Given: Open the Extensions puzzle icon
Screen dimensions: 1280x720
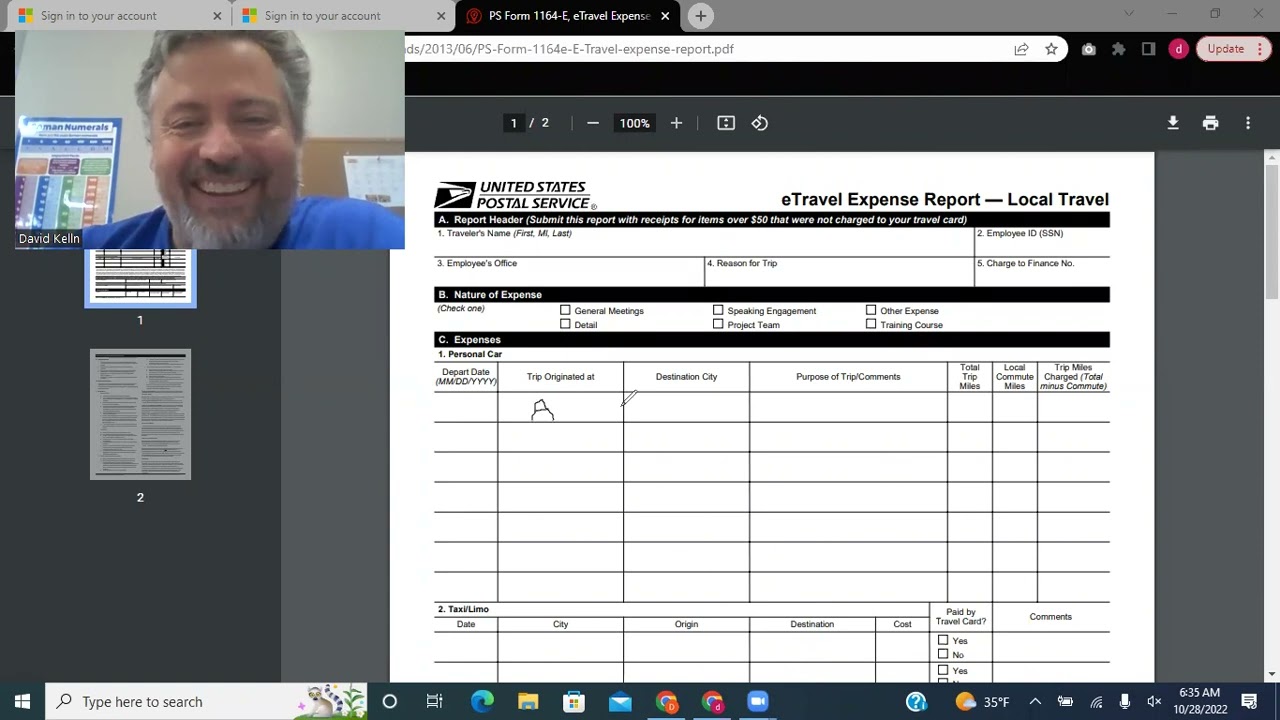Looking at the screenshot, I should pos(1119,49).
